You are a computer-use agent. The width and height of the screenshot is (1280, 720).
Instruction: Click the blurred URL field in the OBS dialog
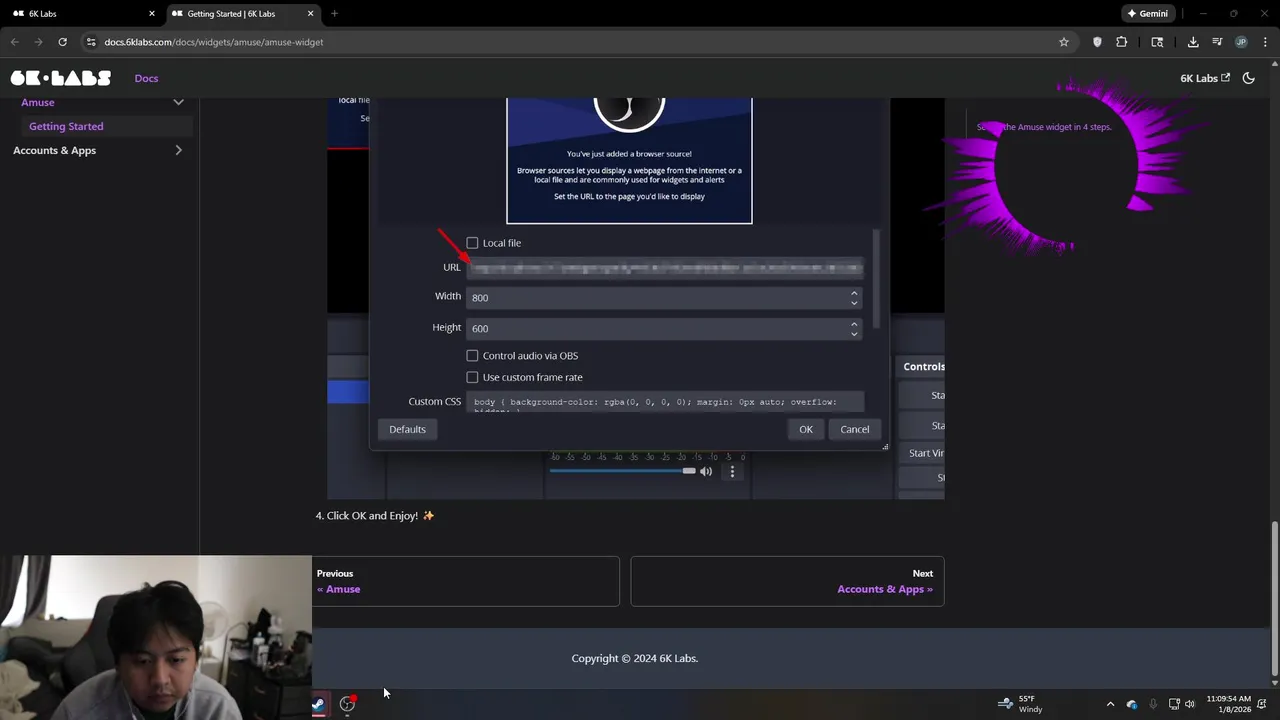click(x=665, y=267)
